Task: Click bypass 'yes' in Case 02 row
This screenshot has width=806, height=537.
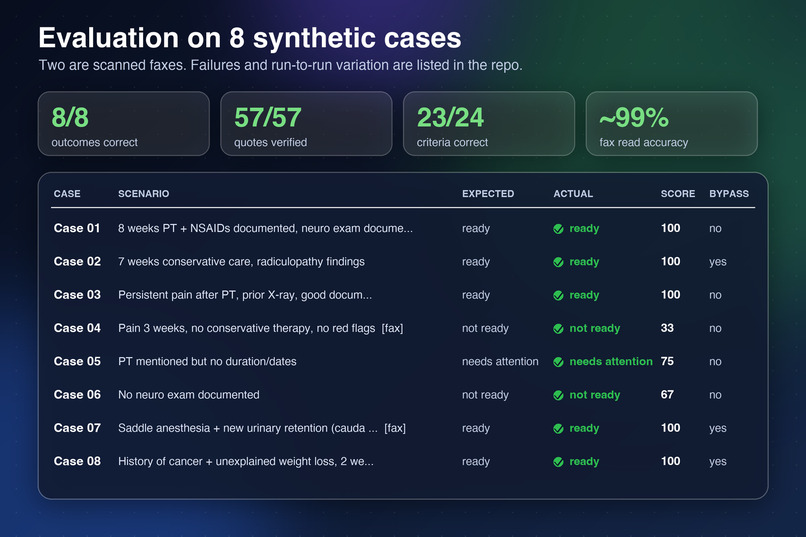Action: click(x=718, y=262)
